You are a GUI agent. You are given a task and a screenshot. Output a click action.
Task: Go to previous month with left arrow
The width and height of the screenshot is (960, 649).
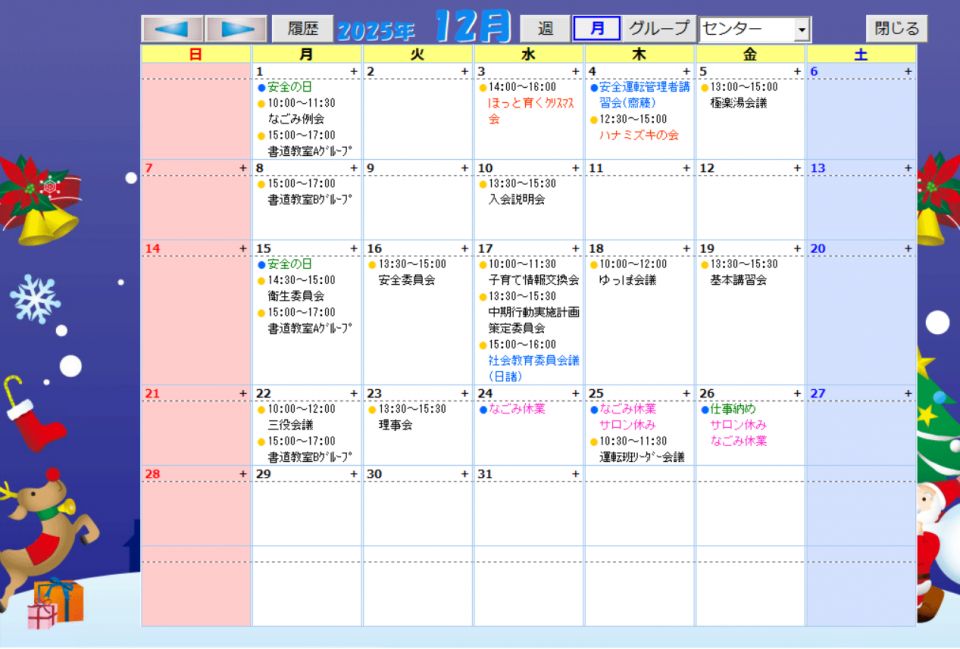click(172, 29)
